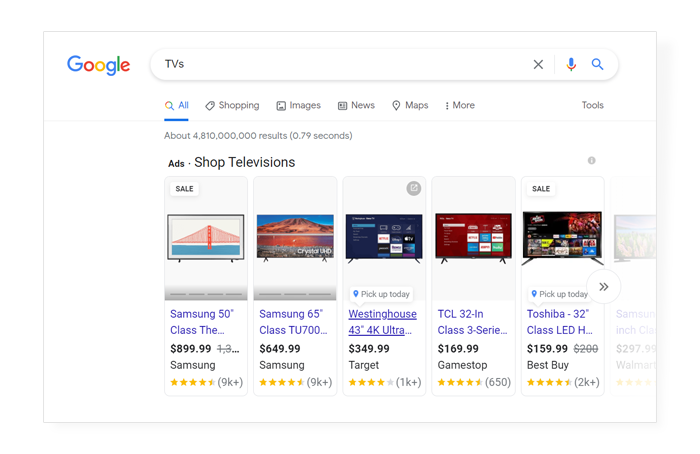Open the Samsung 65" Crystal UHD TV image

[x=295, y=237]
